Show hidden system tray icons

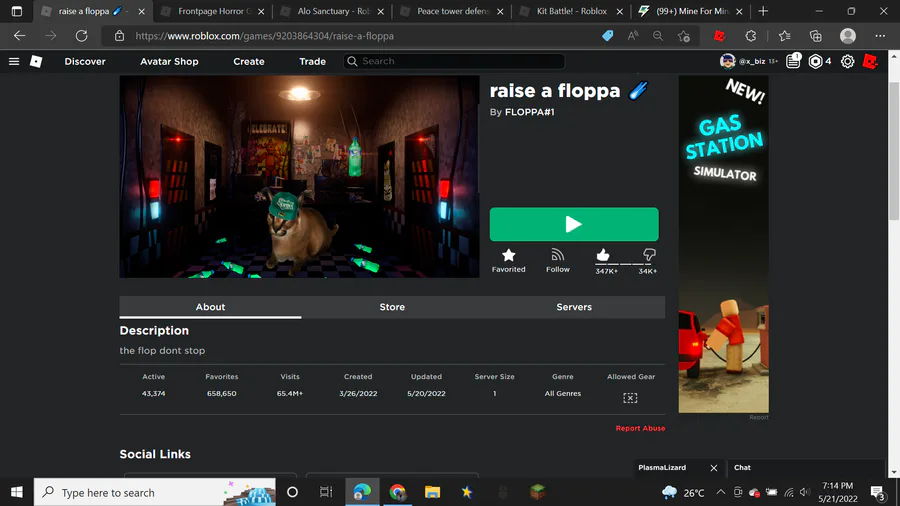coord(720,492)
